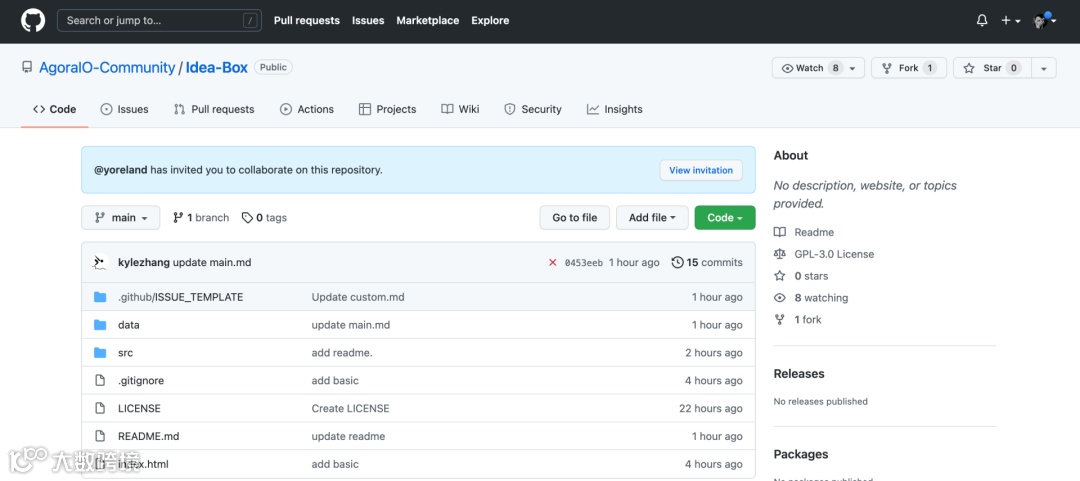Open the green Code dropdown
This screenshot has width=1080, height=481.
tap(725, 218)
